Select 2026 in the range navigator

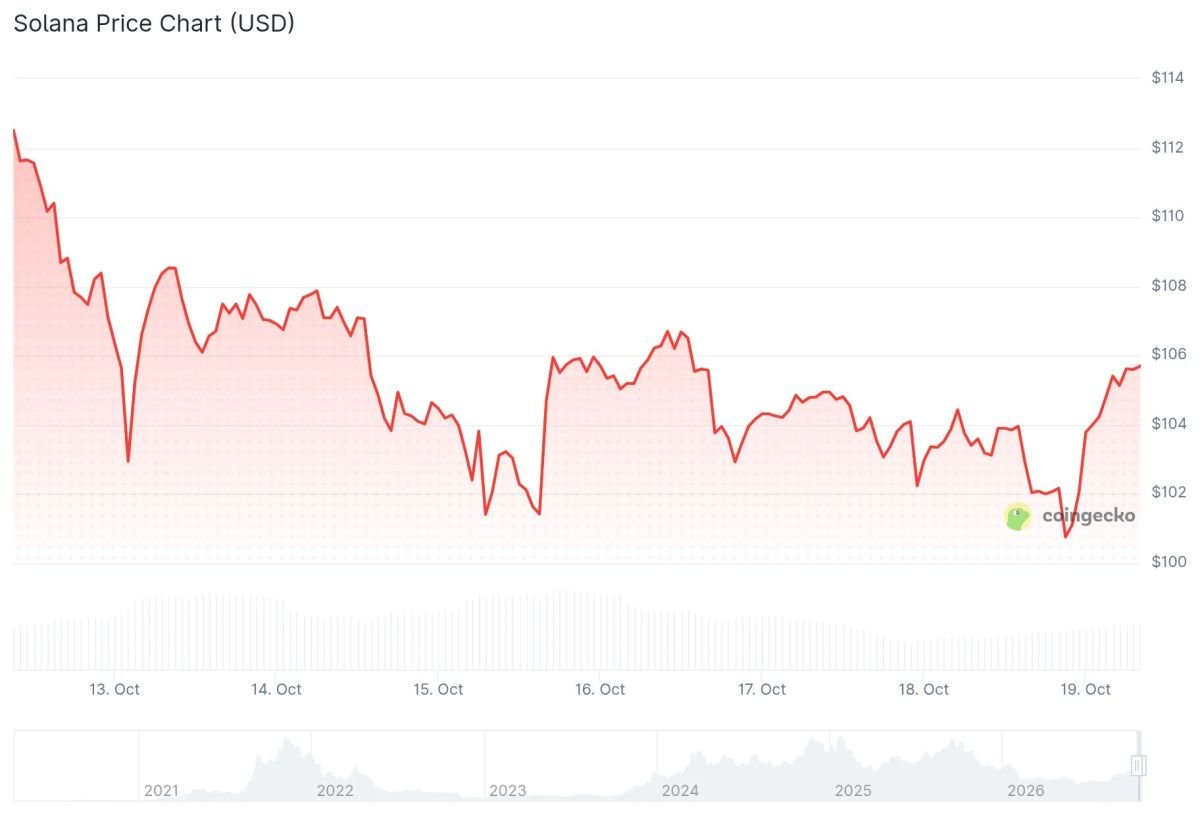click(1025, 791)
